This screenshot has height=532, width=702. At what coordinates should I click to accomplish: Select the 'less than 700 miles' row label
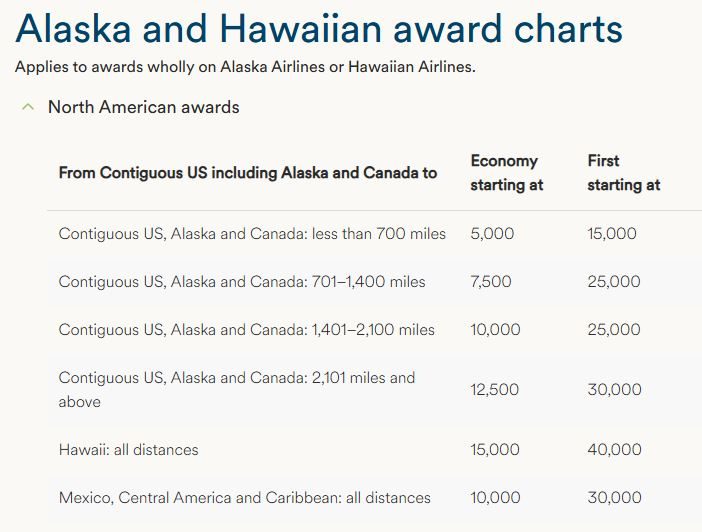tap(252, 234)
